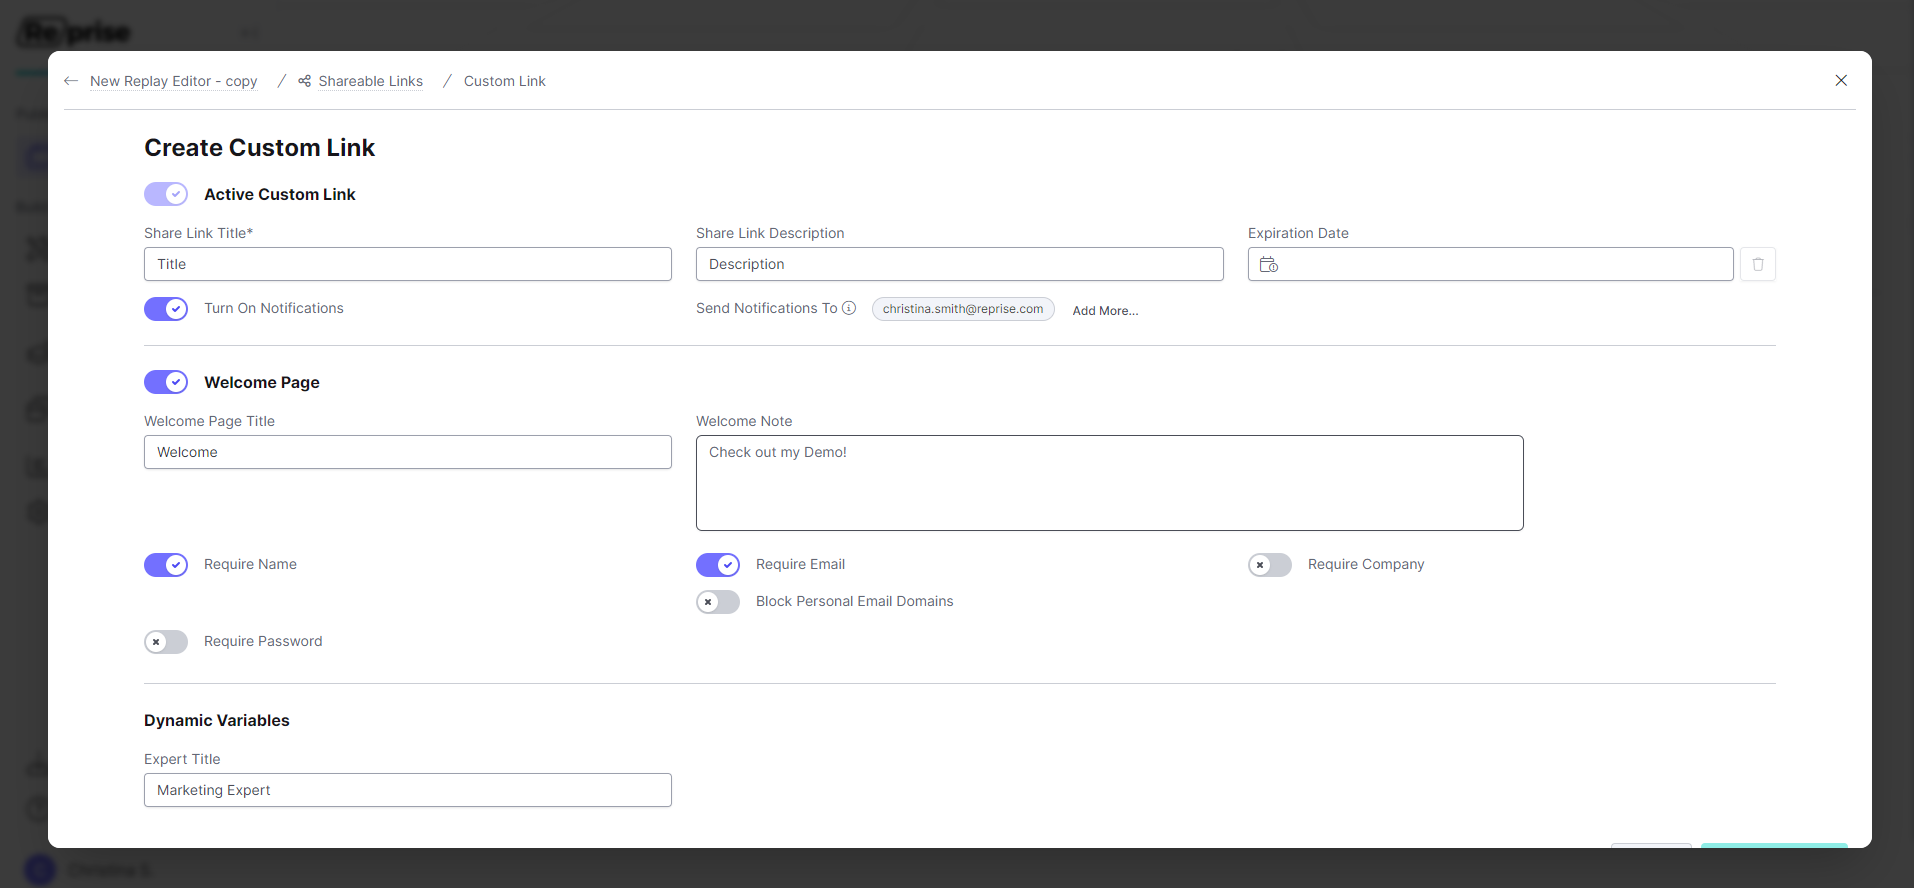
Task: Turn off the Welcome Page toggle
Action: (166, 382)
